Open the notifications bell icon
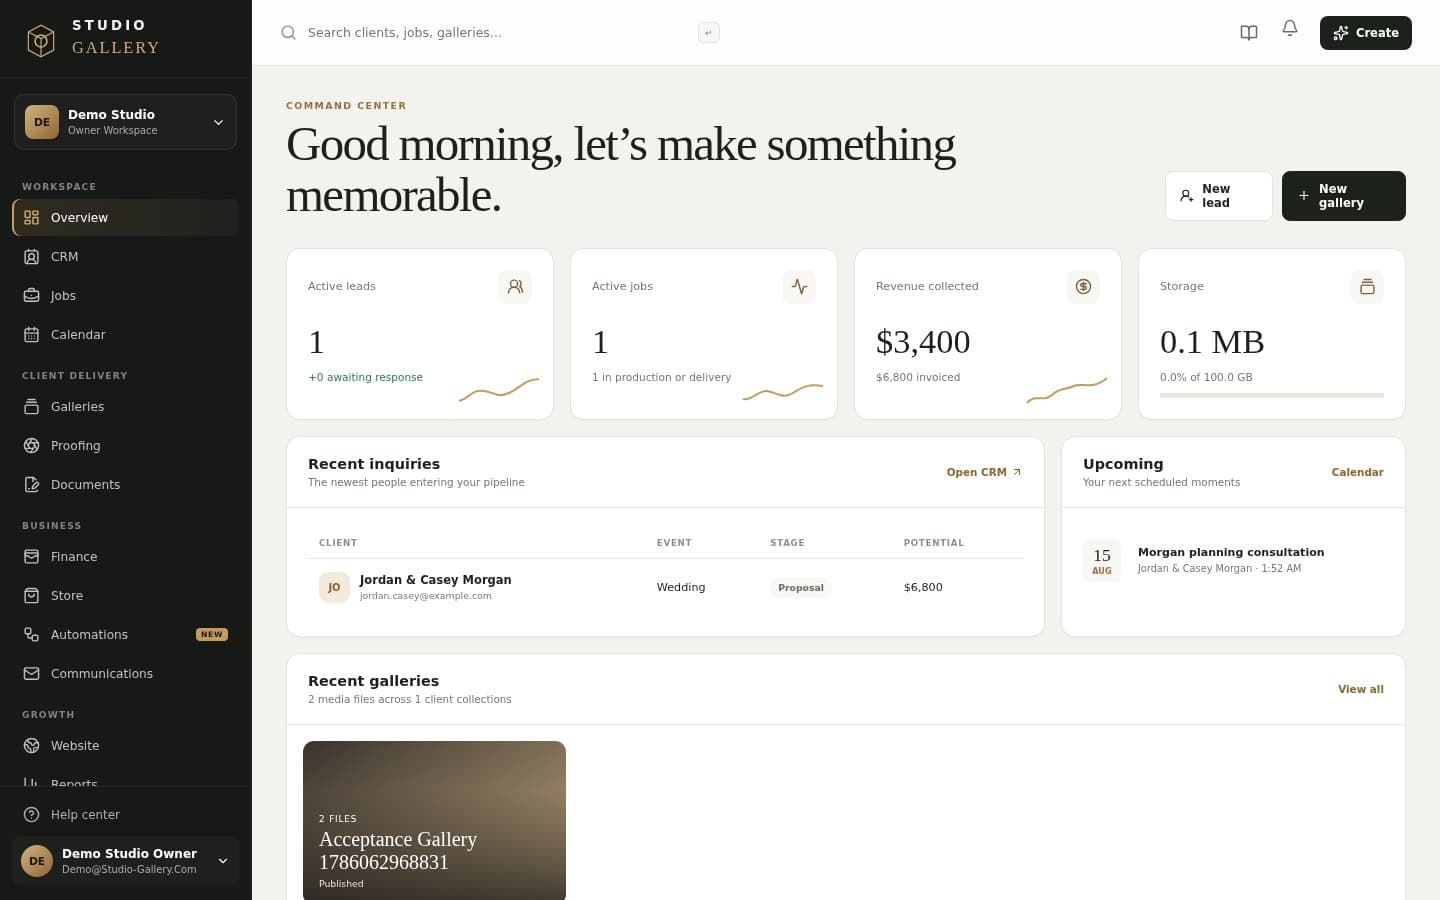 (1290, 29)
